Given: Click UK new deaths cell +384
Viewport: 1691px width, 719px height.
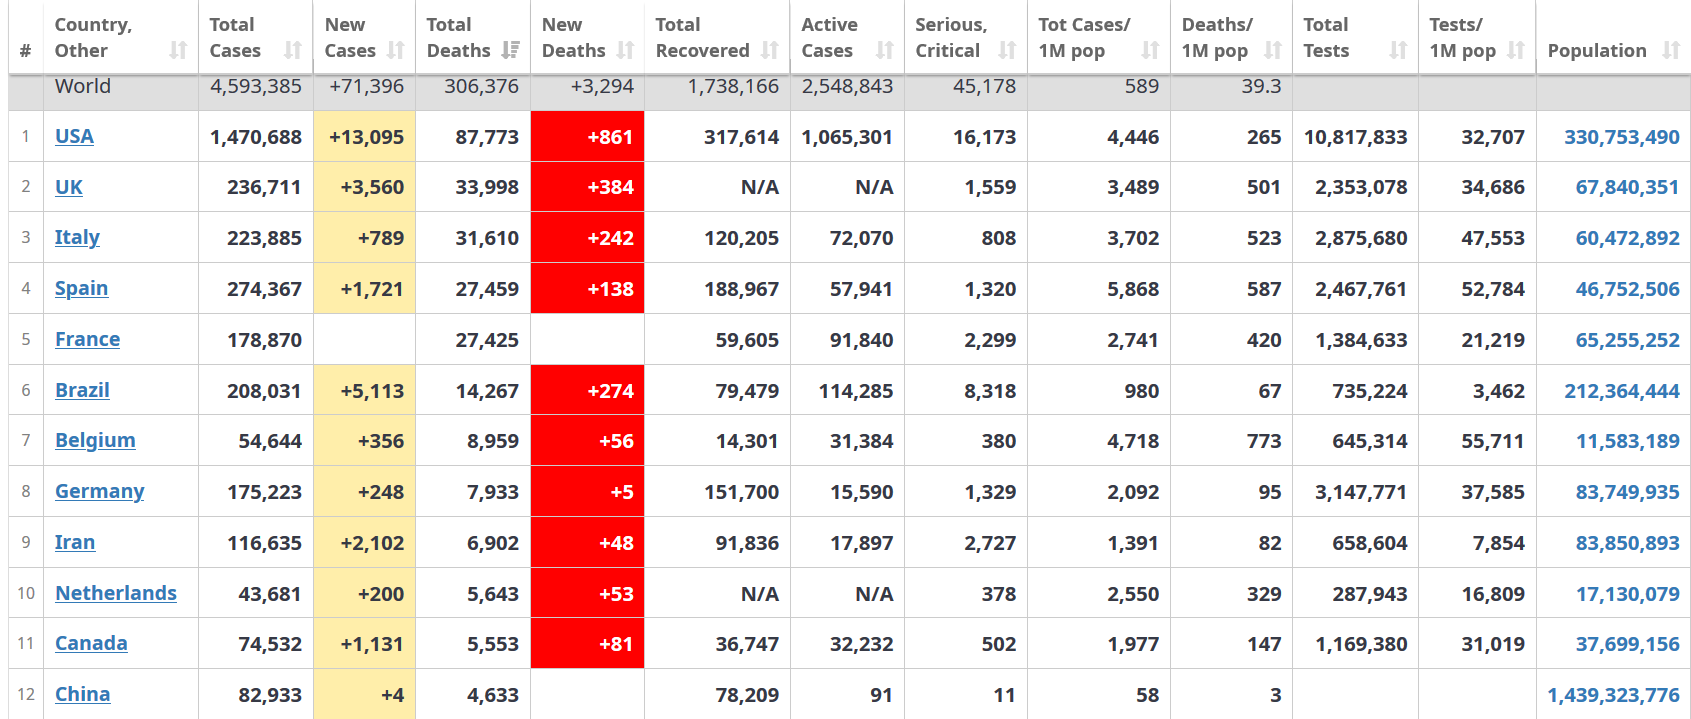Looking at the screenshot, I should tap(587, 187).
